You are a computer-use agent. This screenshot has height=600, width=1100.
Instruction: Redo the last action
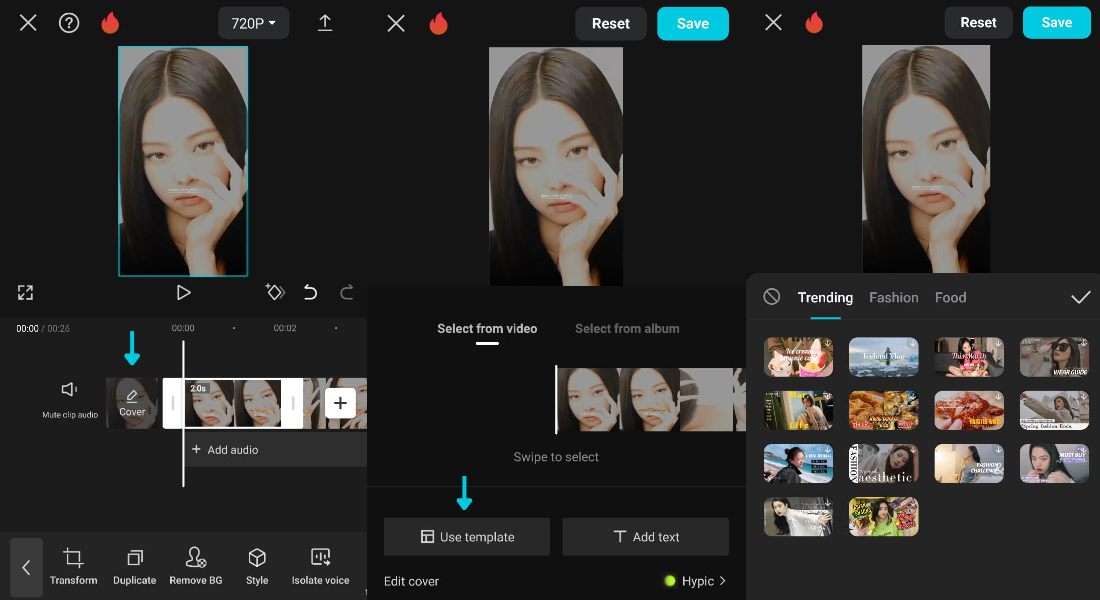(347, 292)
